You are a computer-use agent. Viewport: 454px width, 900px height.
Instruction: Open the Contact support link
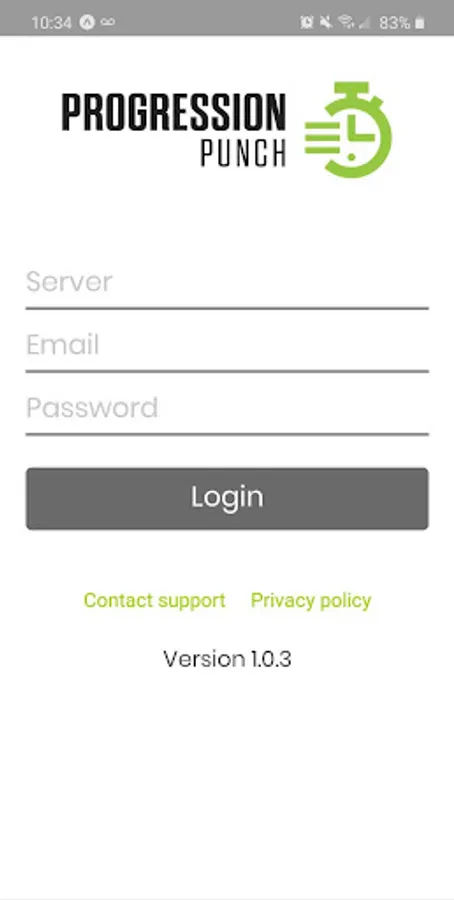(x=154, y=600)
